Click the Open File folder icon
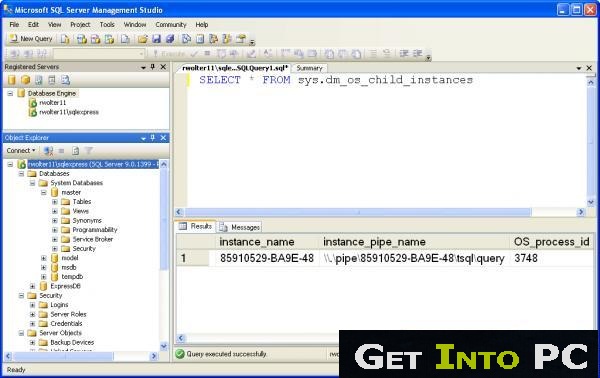 click(x=142, y=39)
